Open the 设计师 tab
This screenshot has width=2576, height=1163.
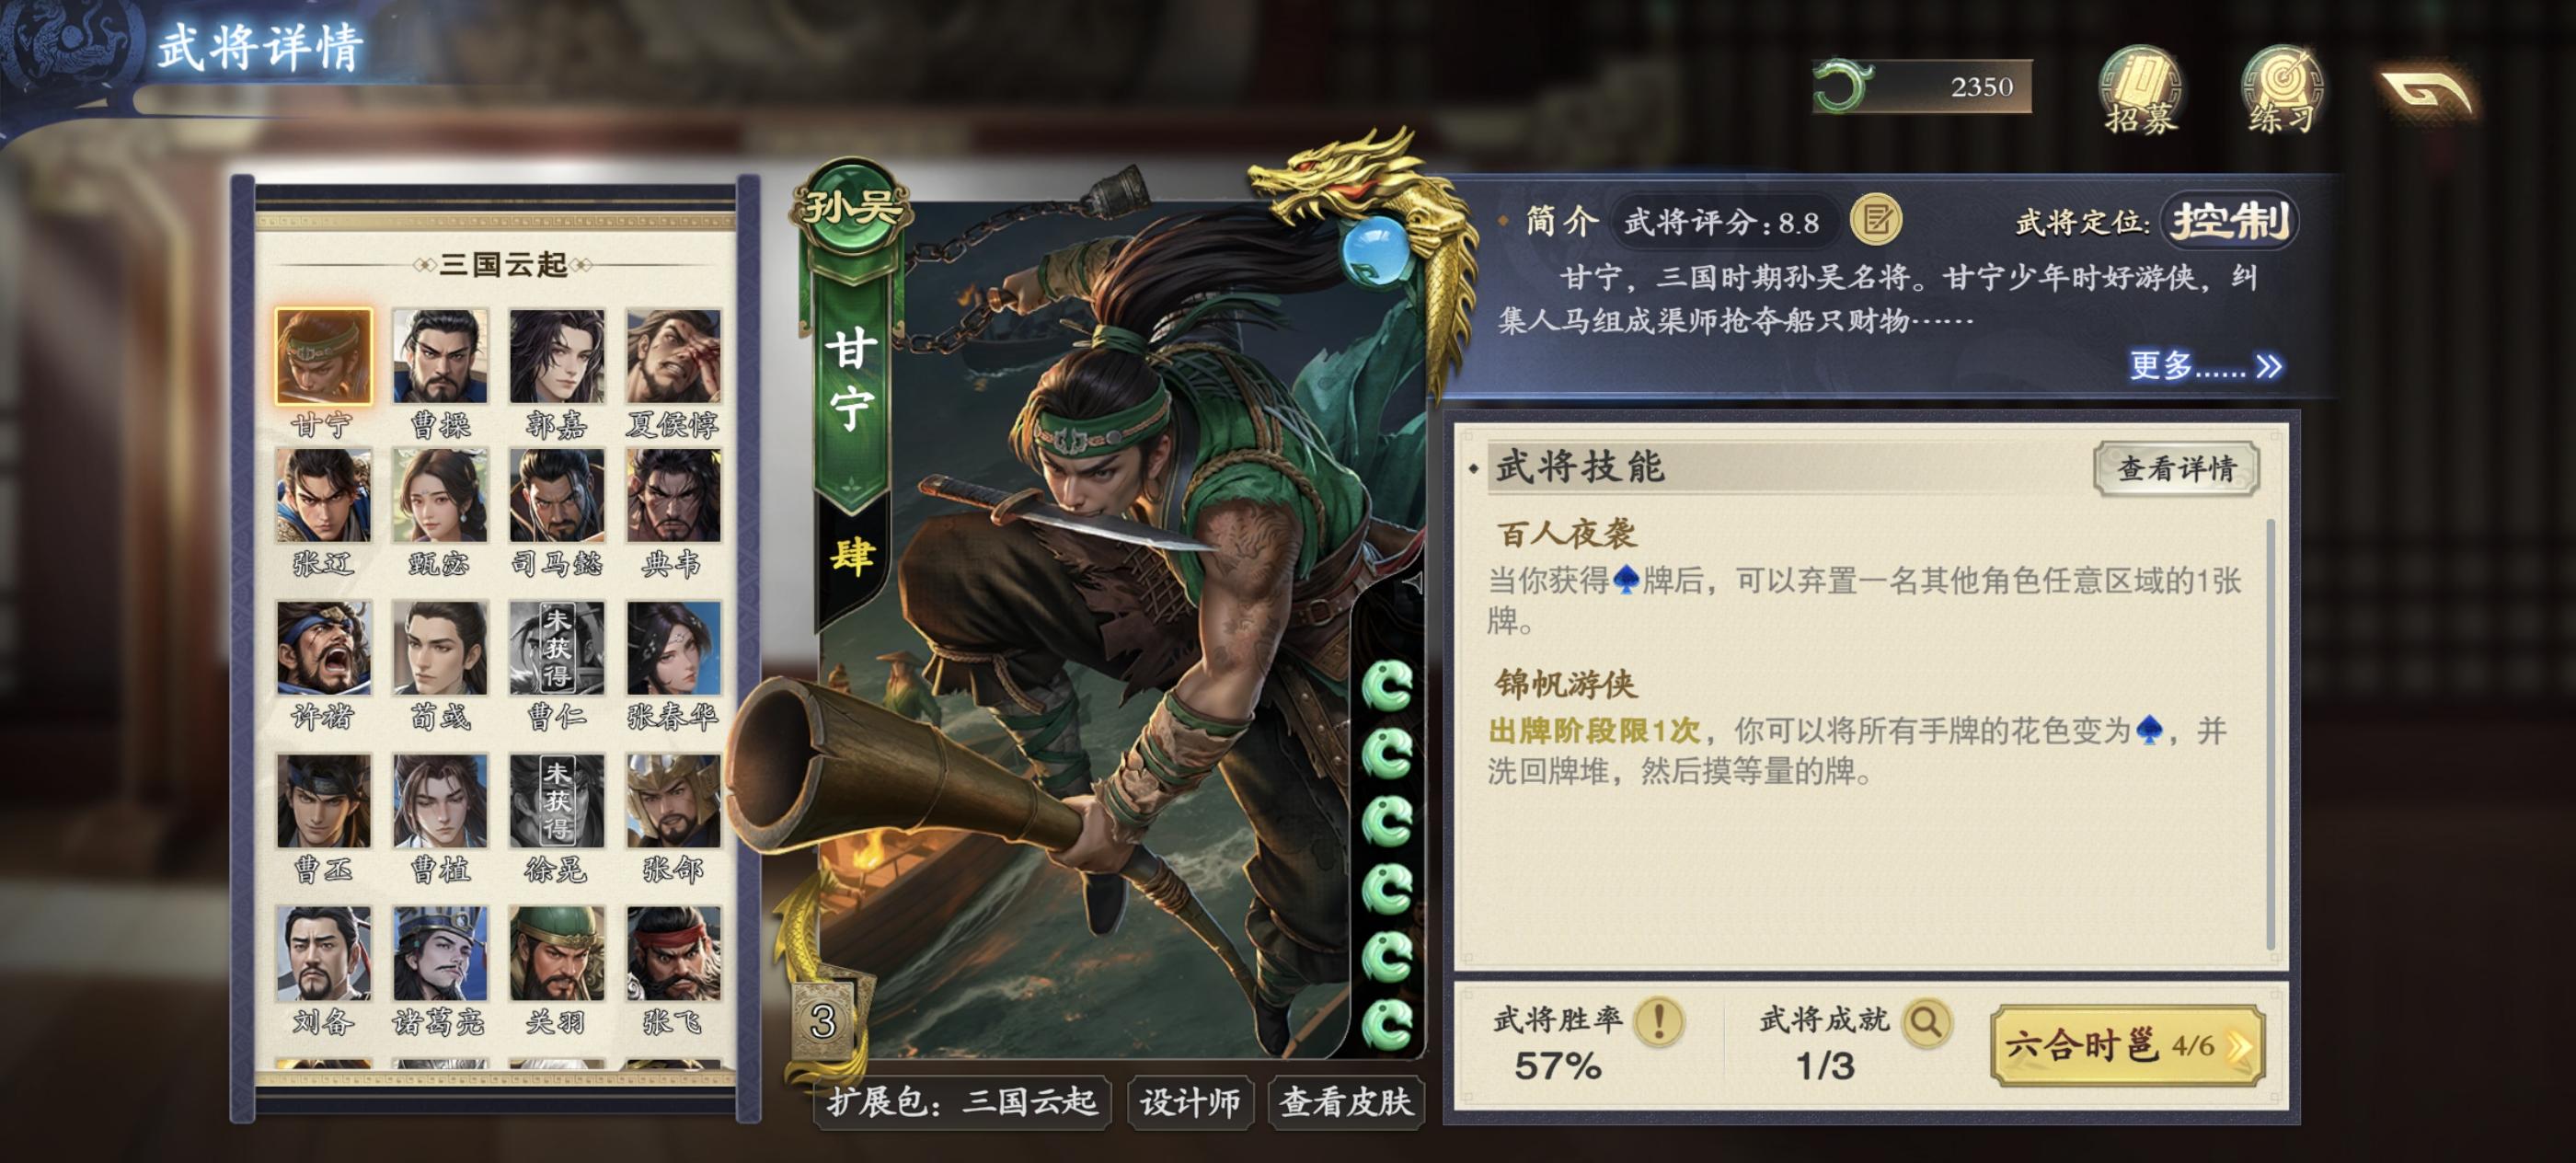point(1190,1102)
